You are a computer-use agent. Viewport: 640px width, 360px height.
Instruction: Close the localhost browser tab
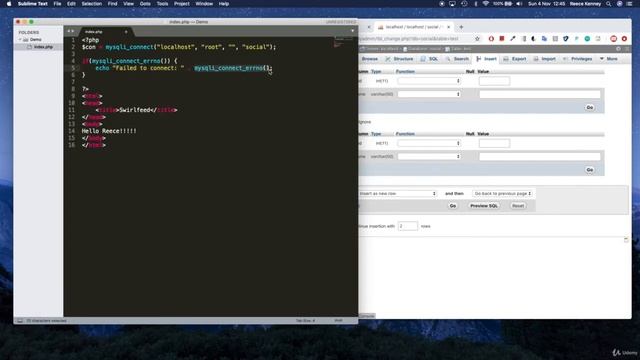pyautogui.click(x=448, y=27)
